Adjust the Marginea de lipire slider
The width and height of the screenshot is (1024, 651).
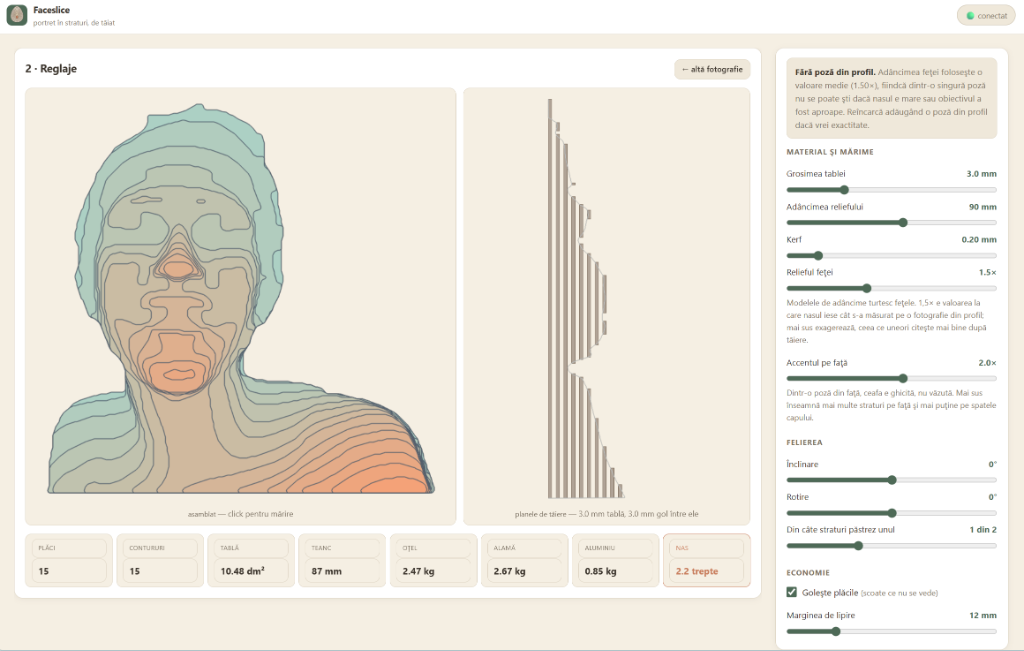(891, 631)
